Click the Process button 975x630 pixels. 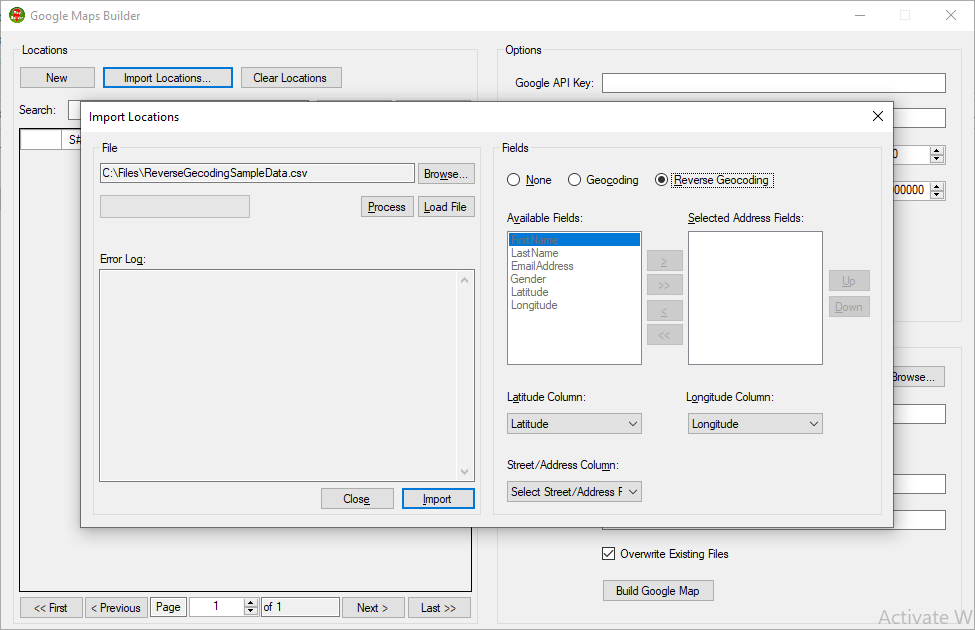387,207
